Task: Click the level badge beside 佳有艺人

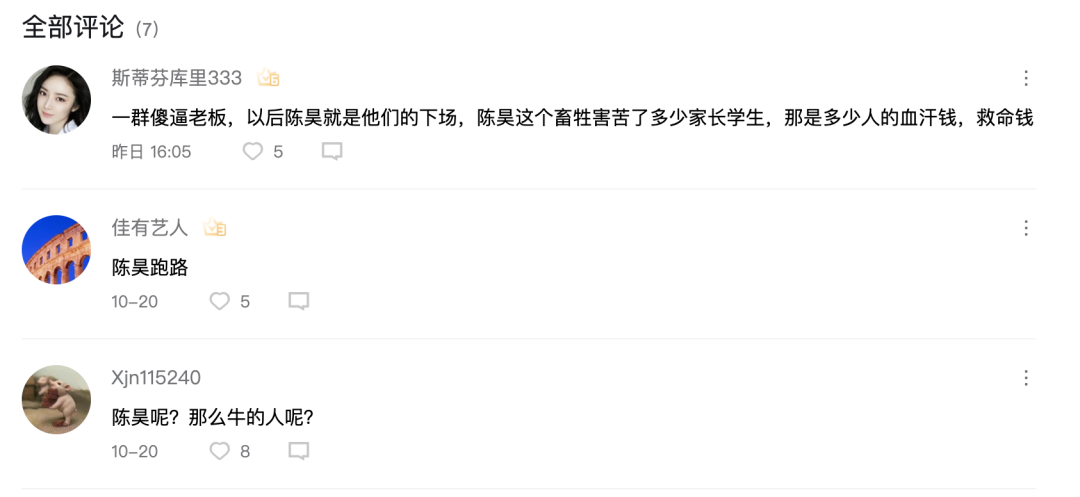Action: point(215,228)
